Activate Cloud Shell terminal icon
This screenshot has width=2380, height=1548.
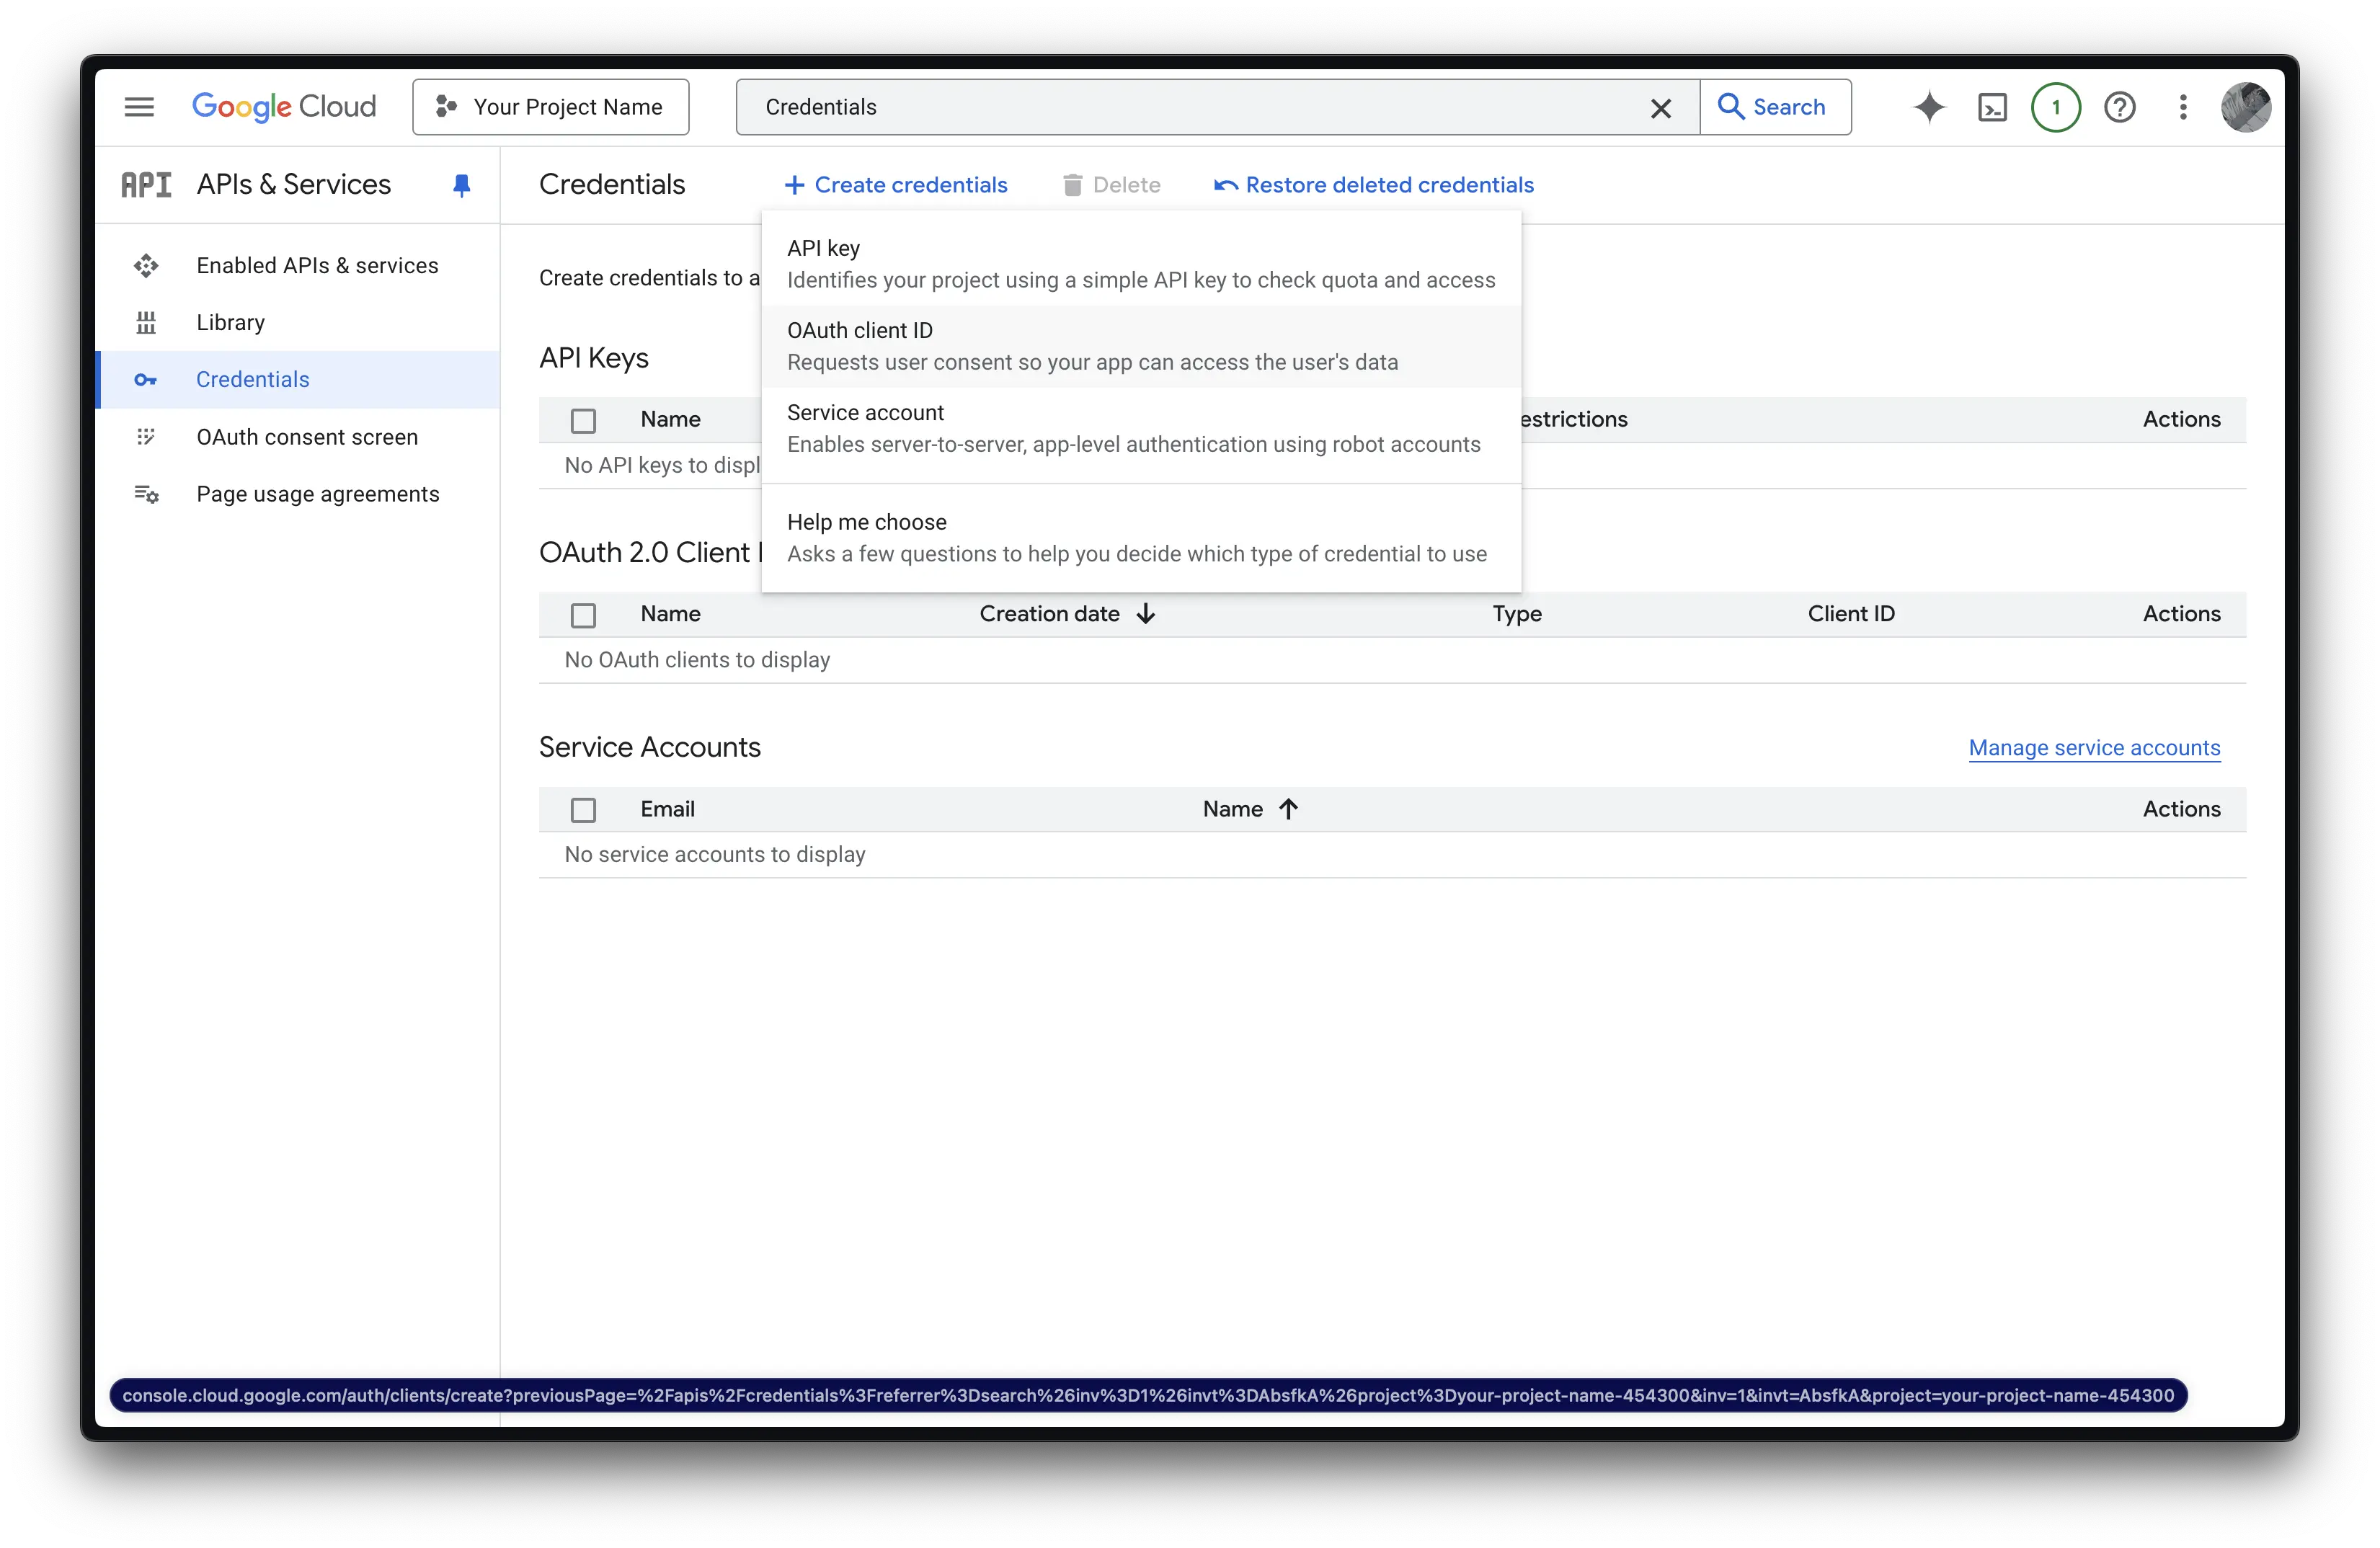tap(1992, 107)
